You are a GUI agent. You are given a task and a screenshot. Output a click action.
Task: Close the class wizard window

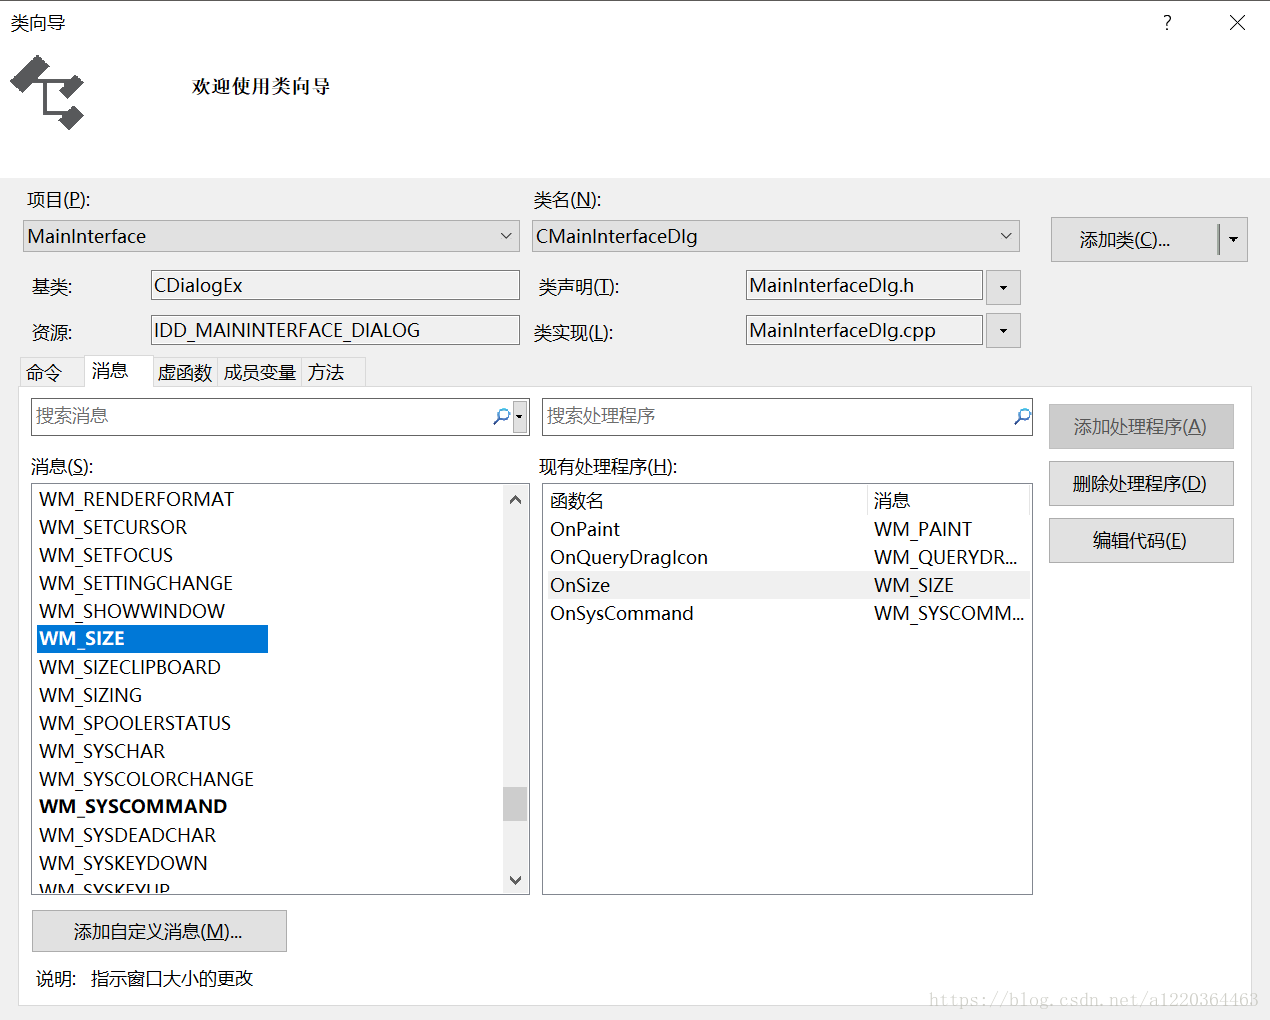1237,22
